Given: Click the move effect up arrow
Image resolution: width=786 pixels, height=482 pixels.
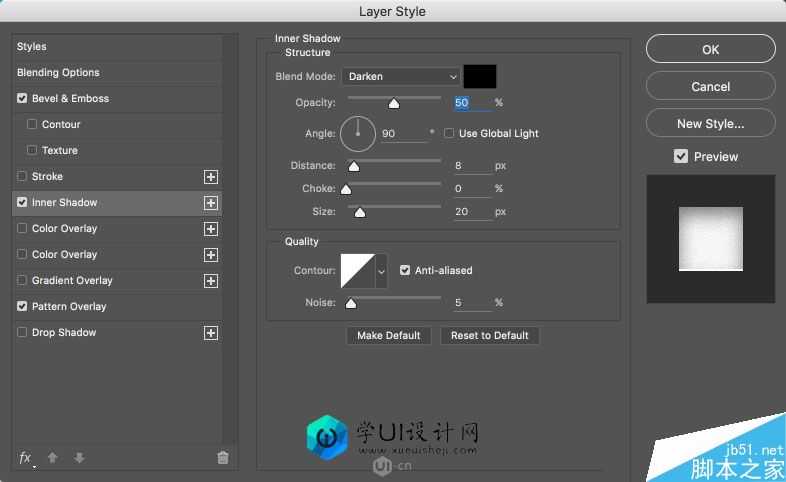Looking at the screenshot, I should pos(53,458).
